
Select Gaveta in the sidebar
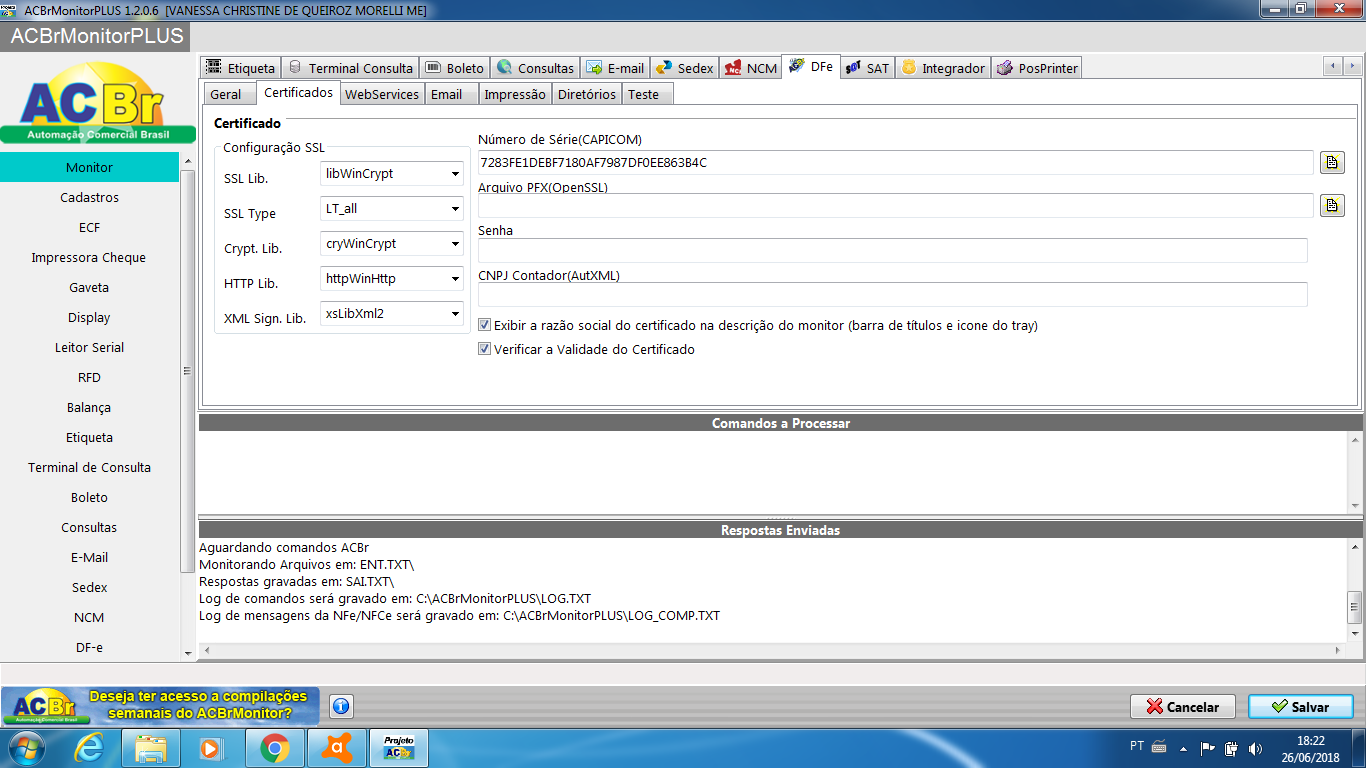90,287
